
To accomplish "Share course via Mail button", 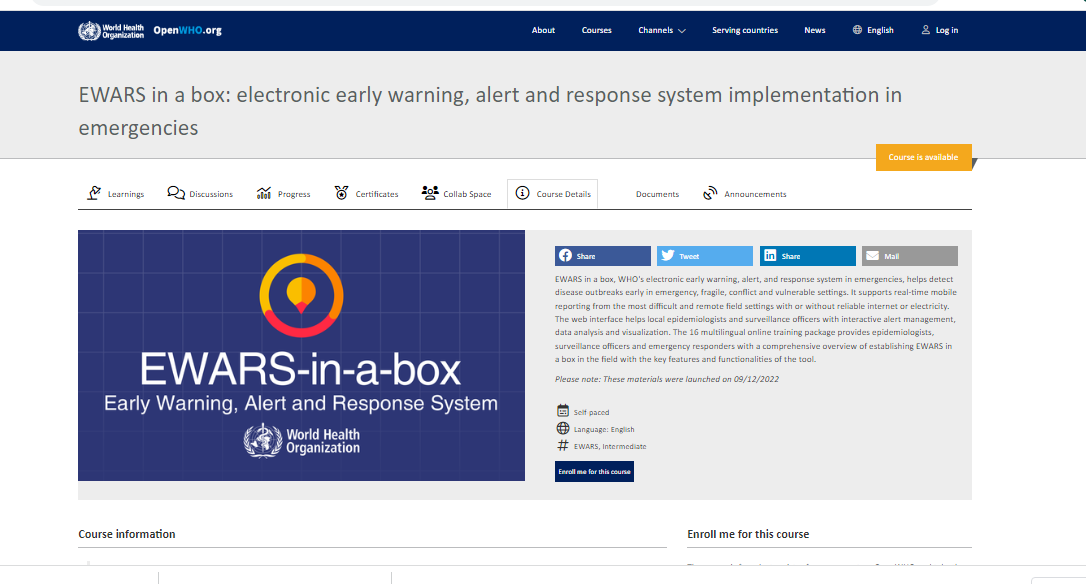I will click(x=910, y=256).
